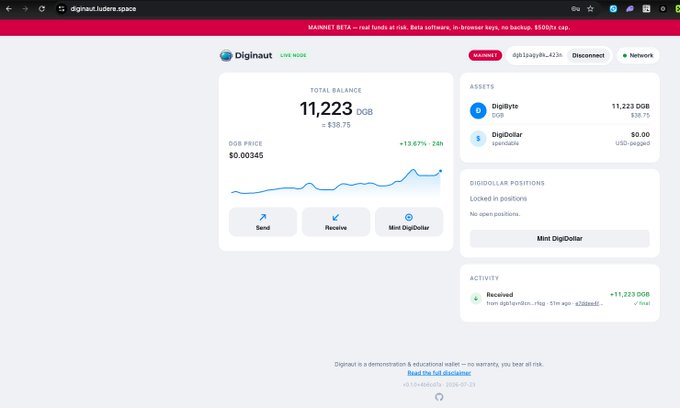Click the Mint DigiDollar tile under chart
This screenshot has width=680, height=408.
point(409,222)
